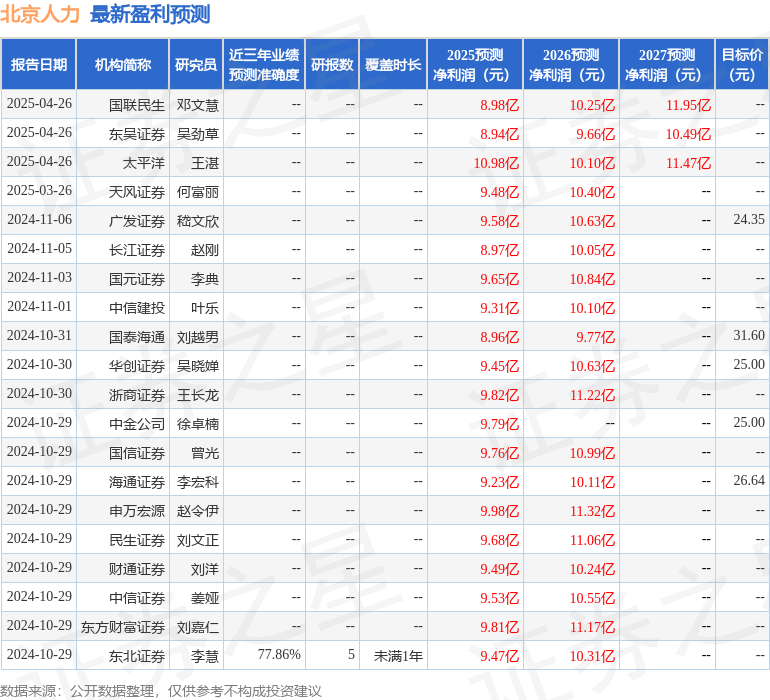Click the 北京人力 title text
The width and height of the screenshot is (770, 700).
point(40,14)
